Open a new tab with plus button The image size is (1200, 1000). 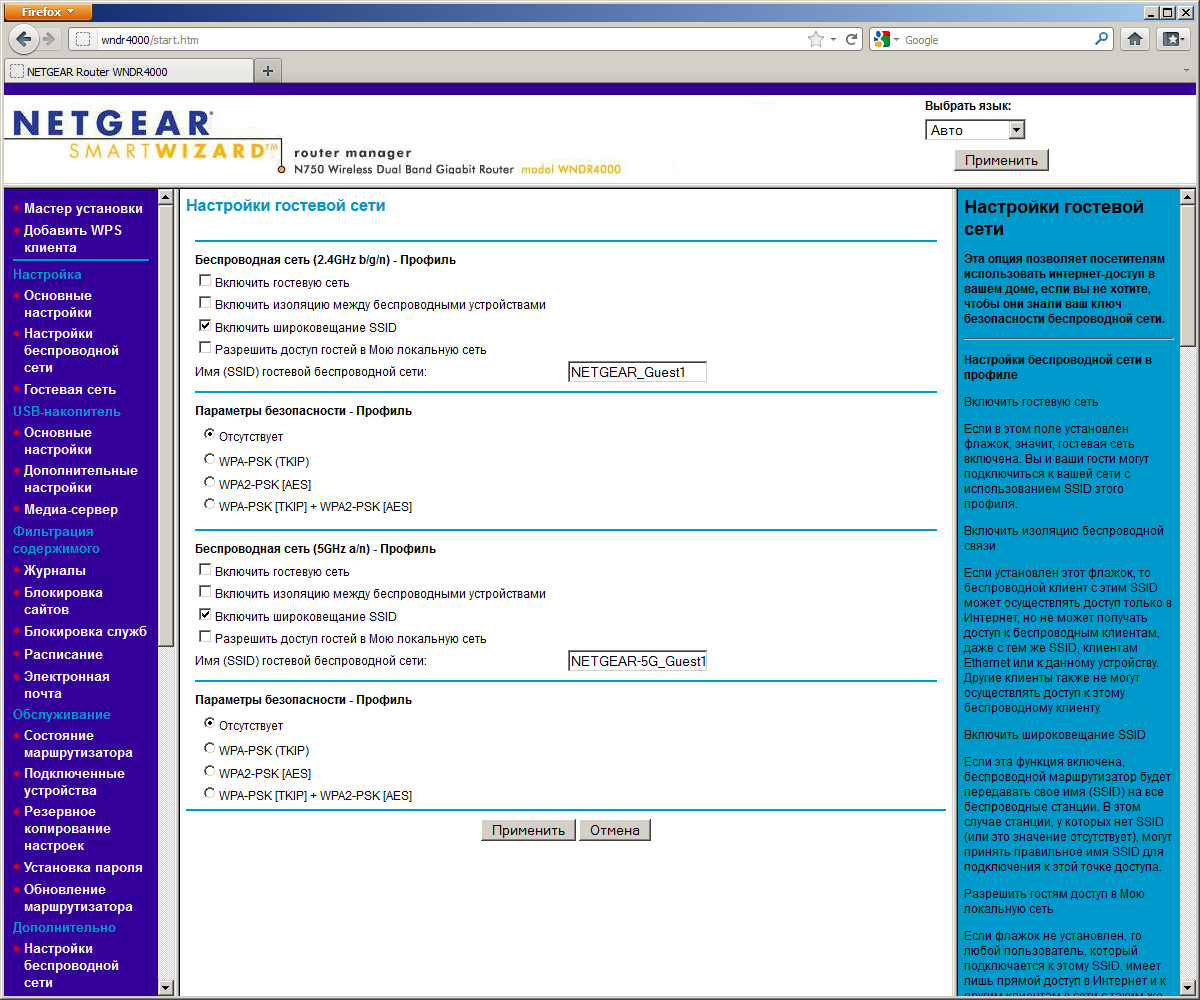267,71
